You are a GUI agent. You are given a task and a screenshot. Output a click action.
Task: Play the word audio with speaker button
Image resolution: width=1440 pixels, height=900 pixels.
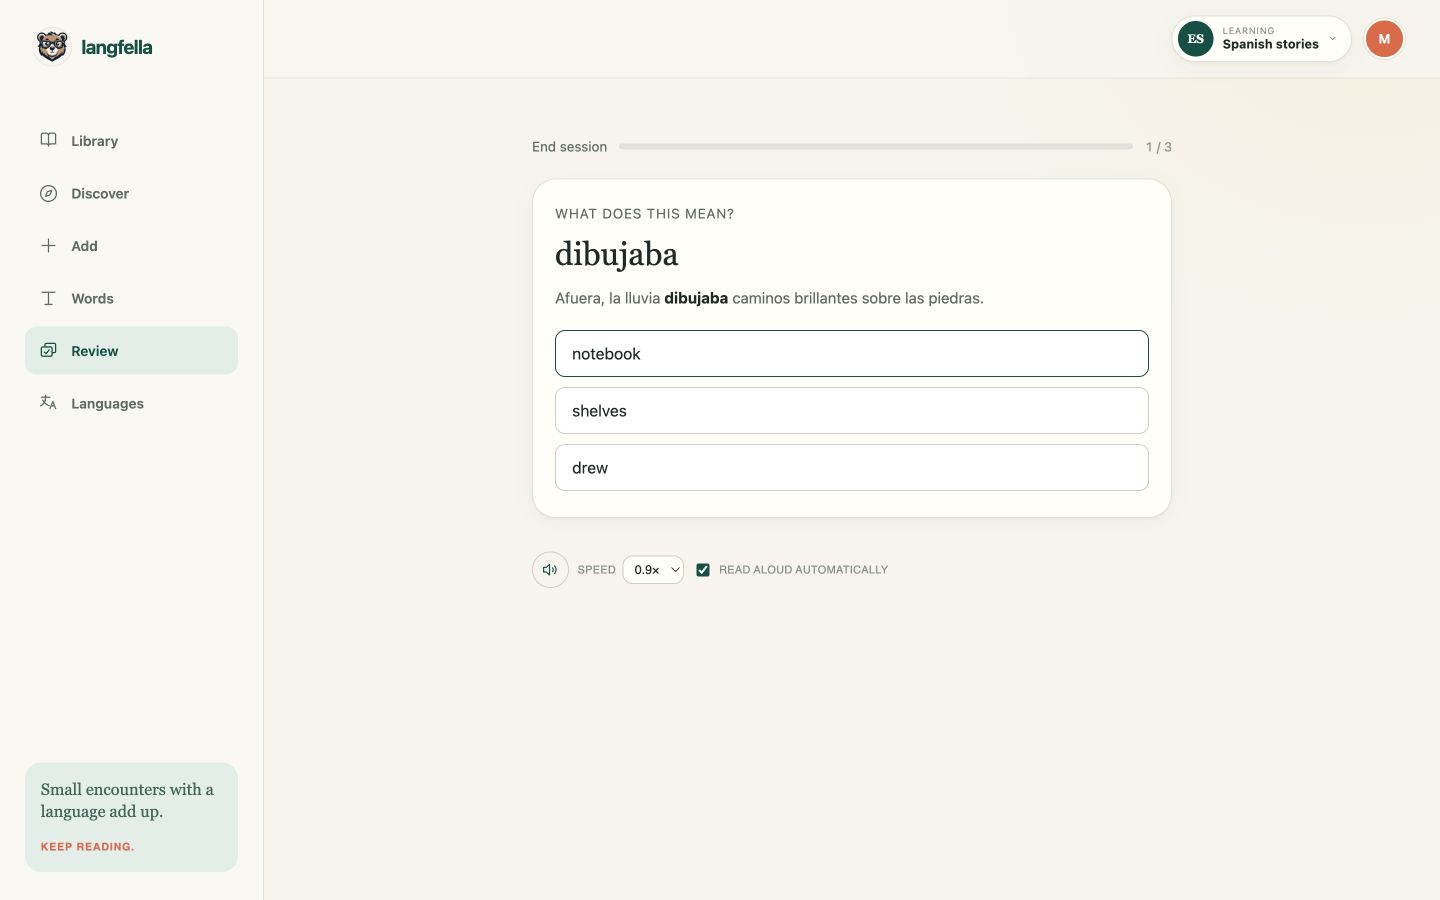pyautogui.click(x=550, y=570)
